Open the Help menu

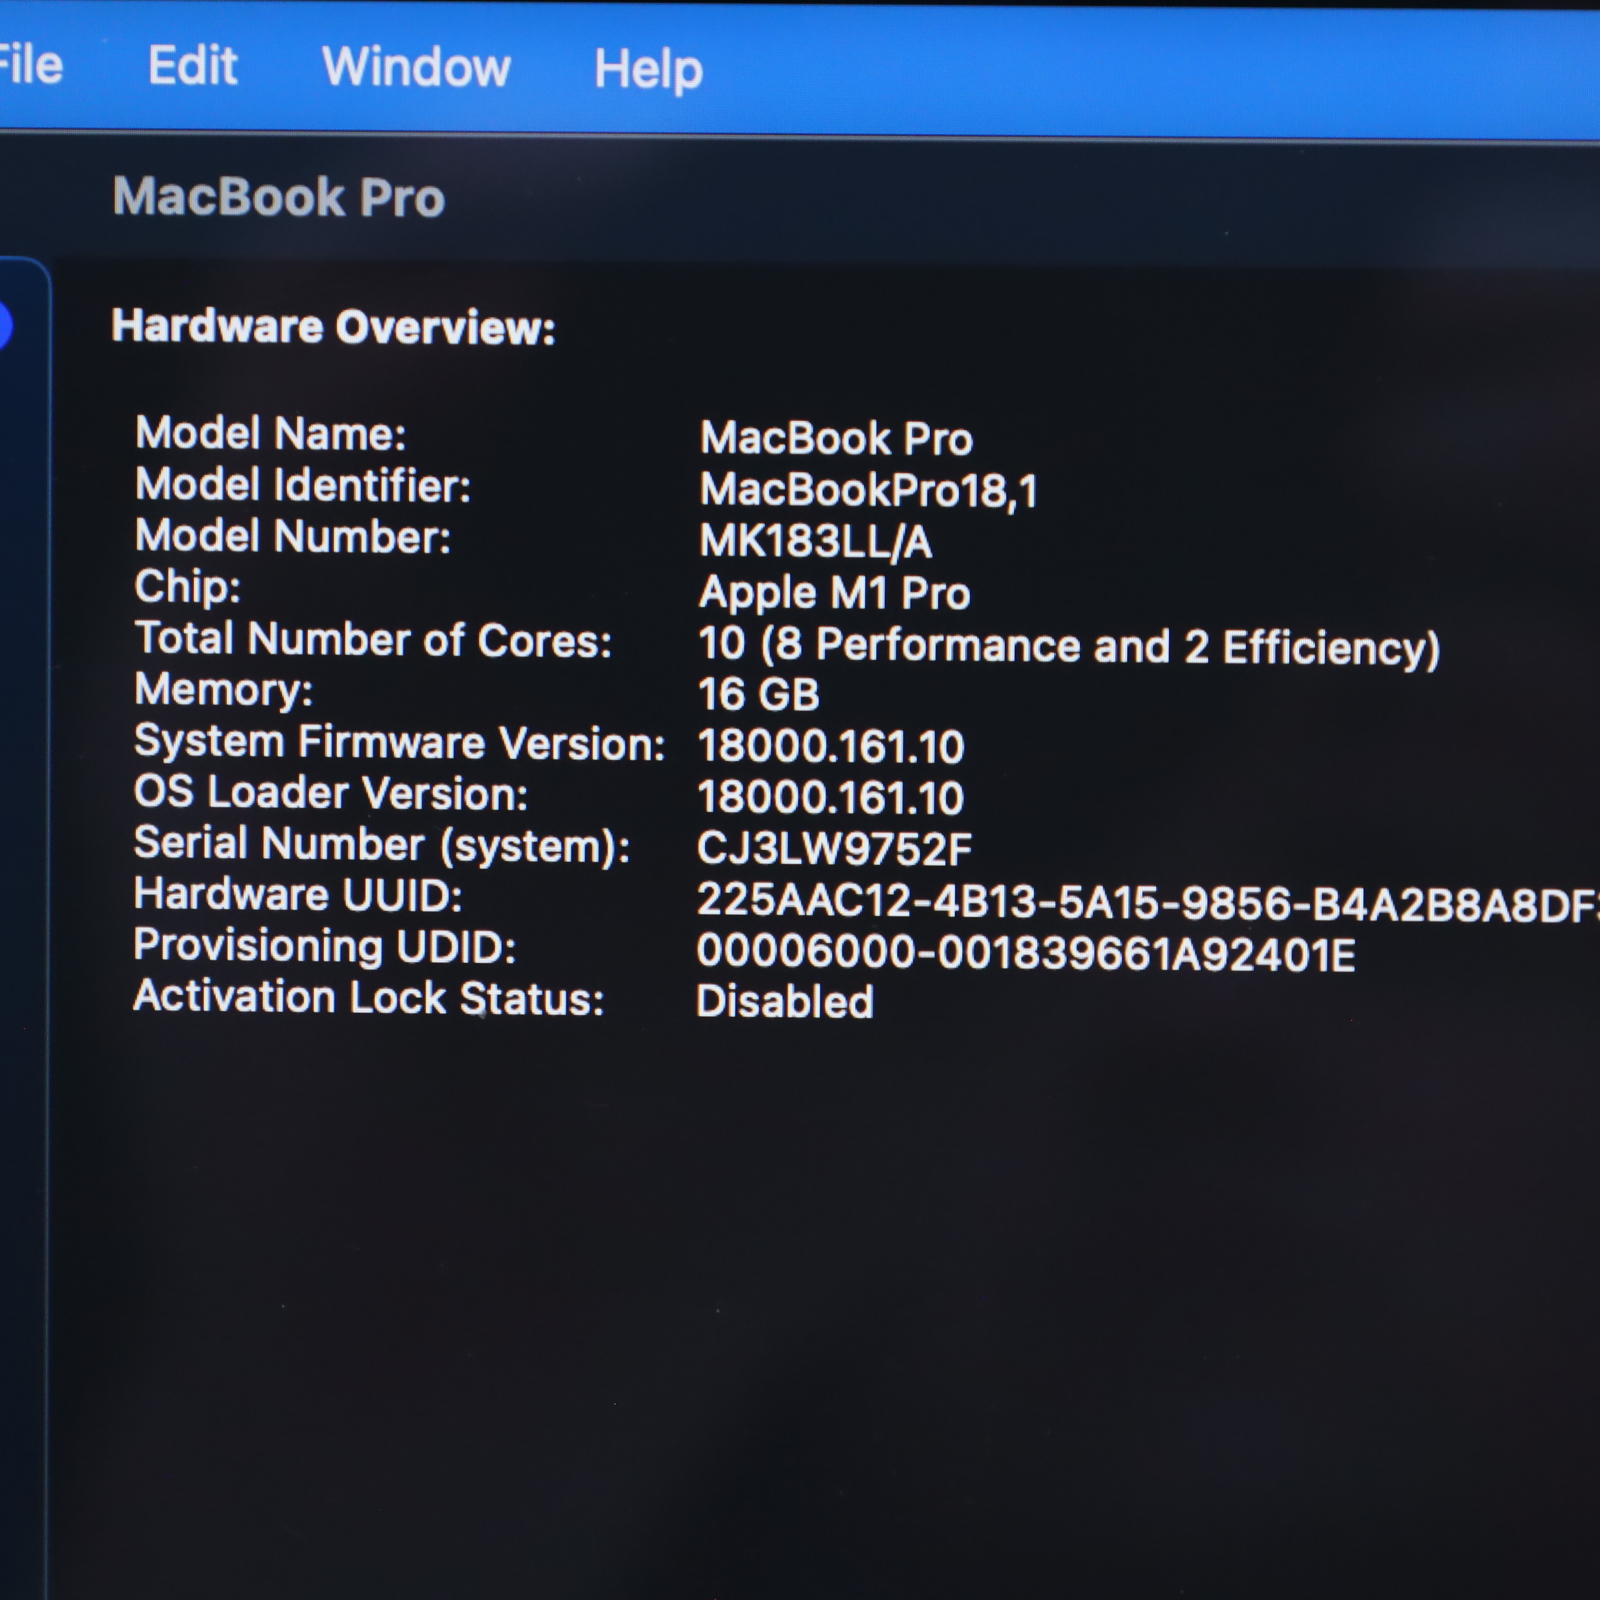[648, 70]
